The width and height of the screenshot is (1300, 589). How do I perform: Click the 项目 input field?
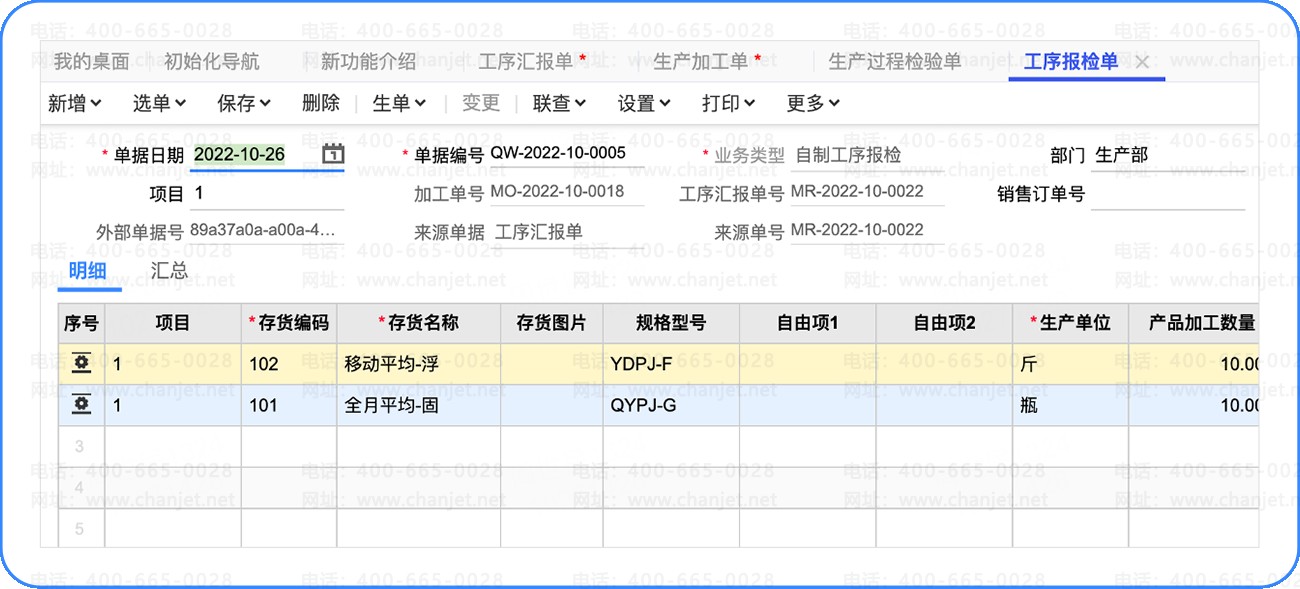(267, 194)
